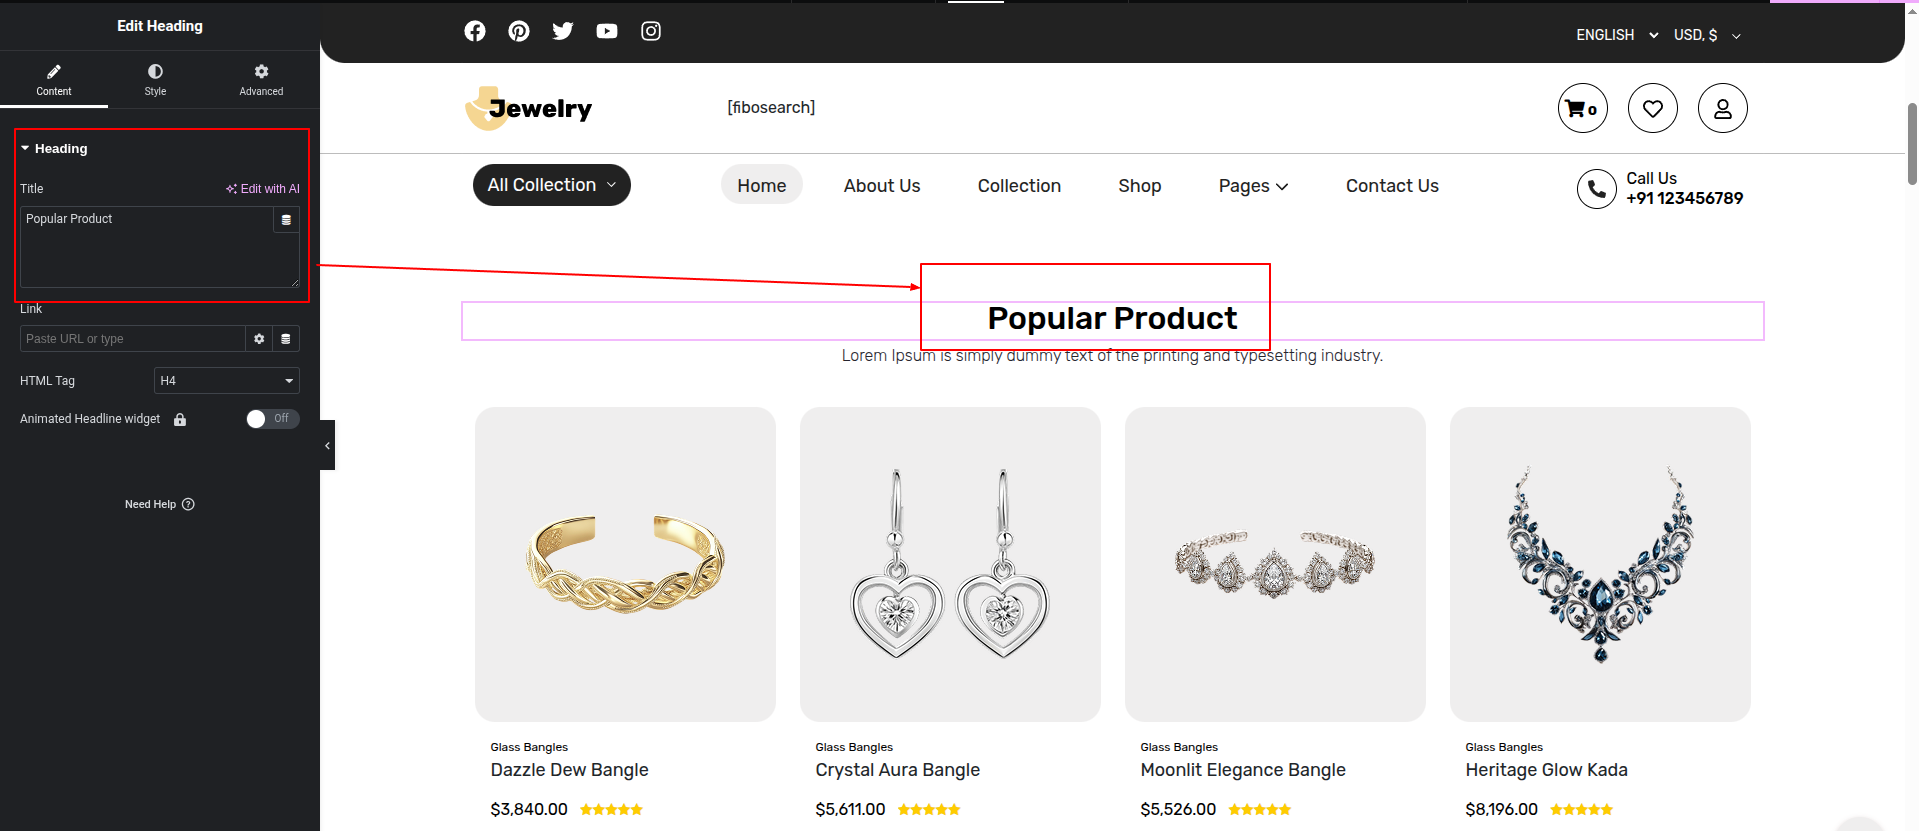Image resolution: width=1919 pixels, height=831 pixels.
Task: Open the YouTube social icon
Action: 607,31
